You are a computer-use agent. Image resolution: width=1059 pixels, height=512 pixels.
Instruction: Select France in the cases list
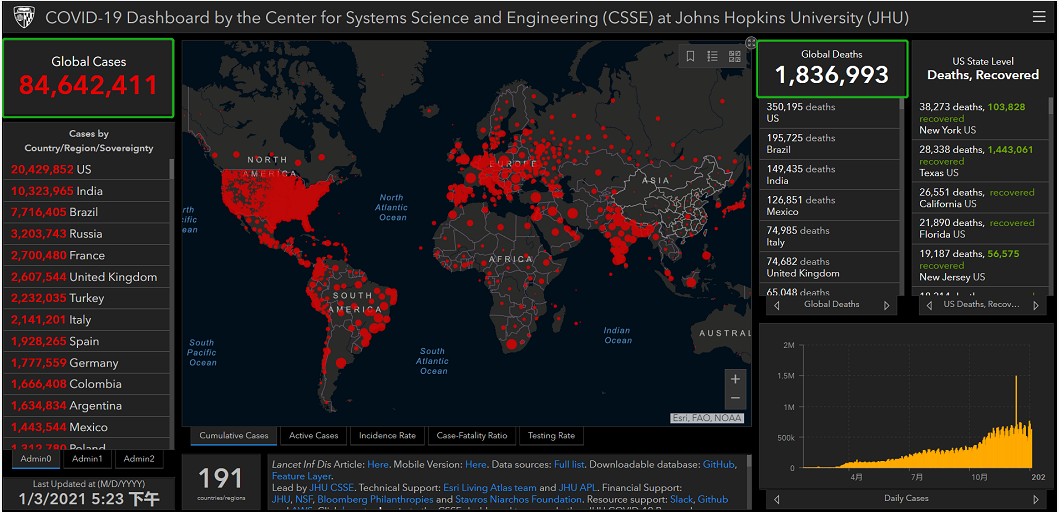coord(86,255)
